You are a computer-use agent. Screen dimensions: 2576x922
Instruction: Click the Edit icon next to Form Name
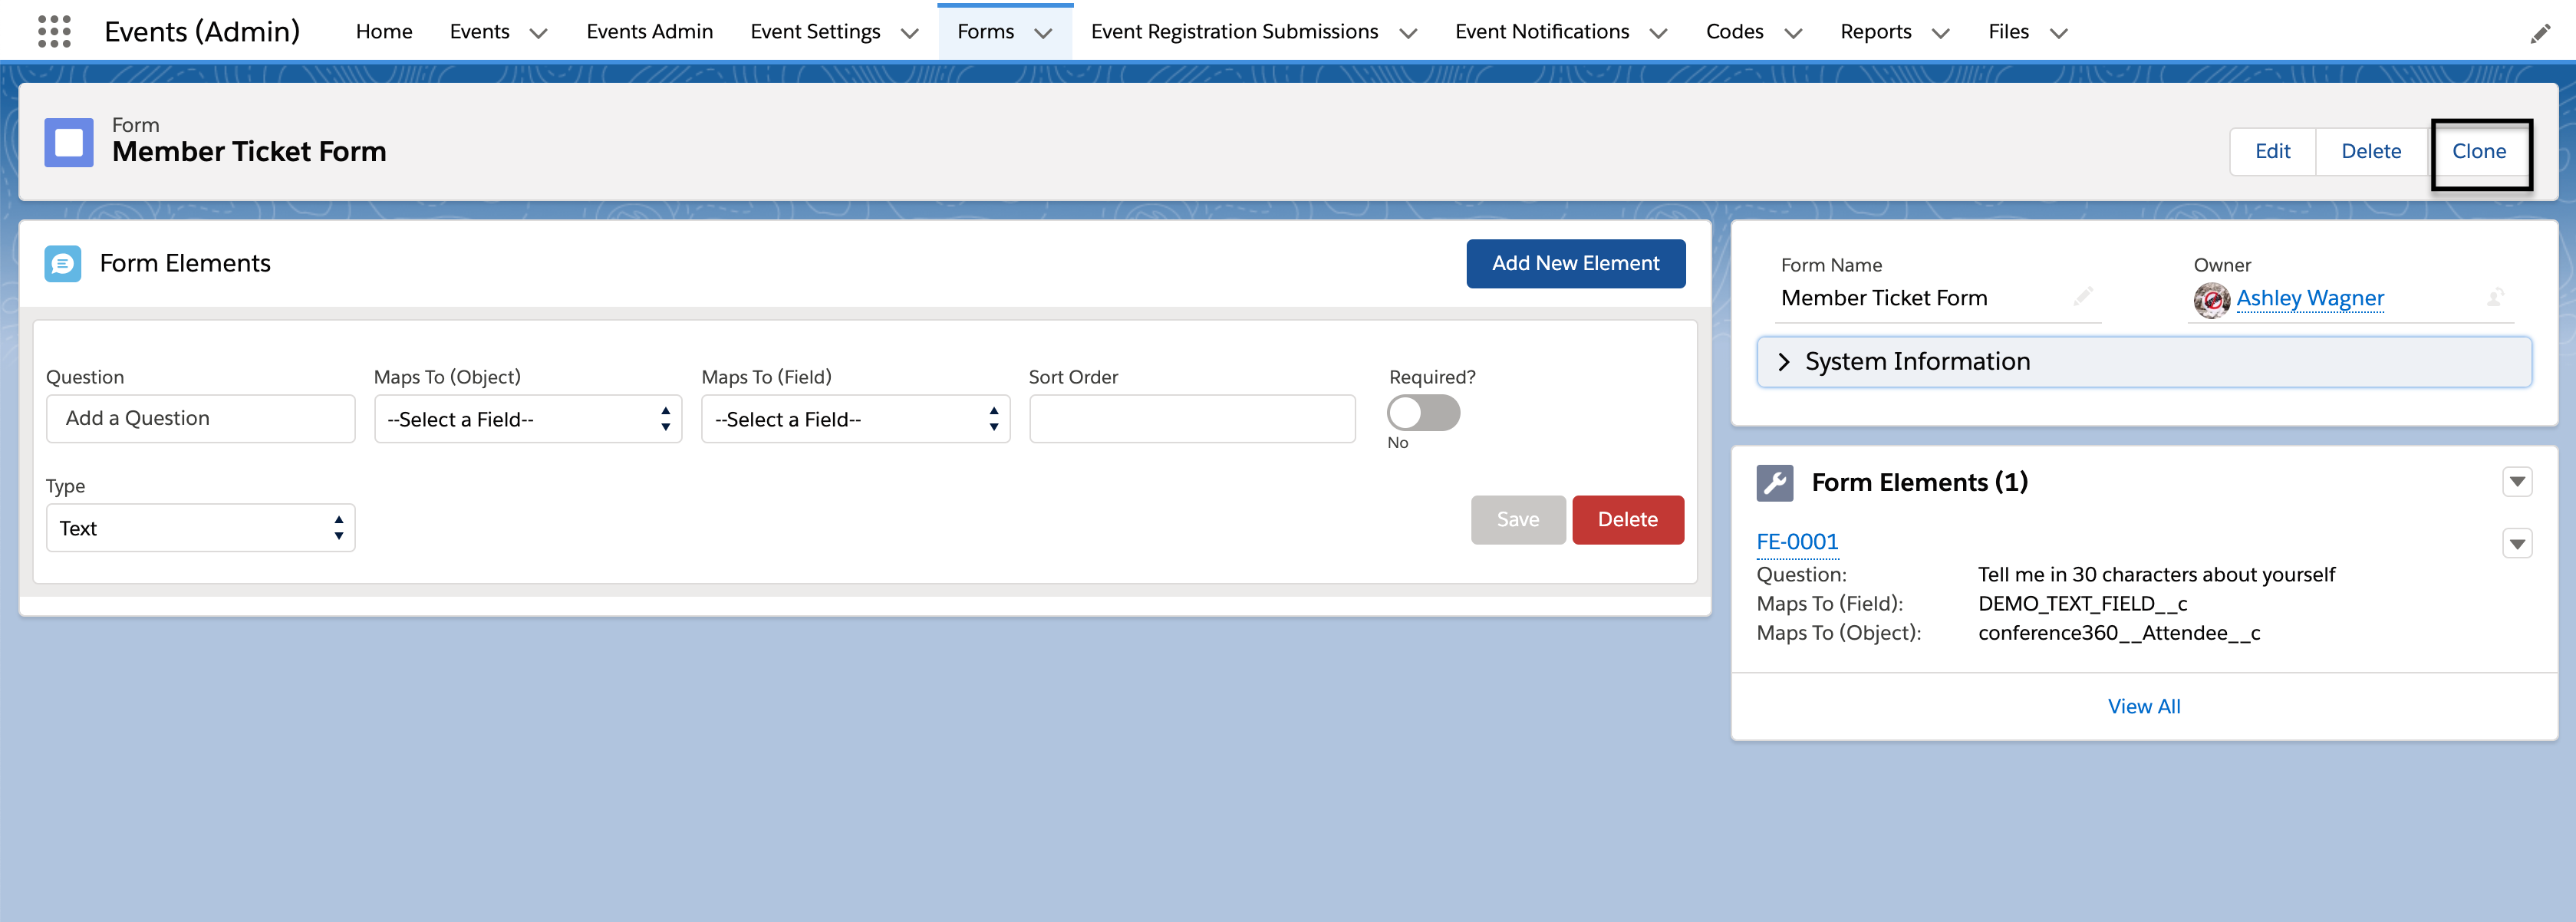click(2075, 298)
